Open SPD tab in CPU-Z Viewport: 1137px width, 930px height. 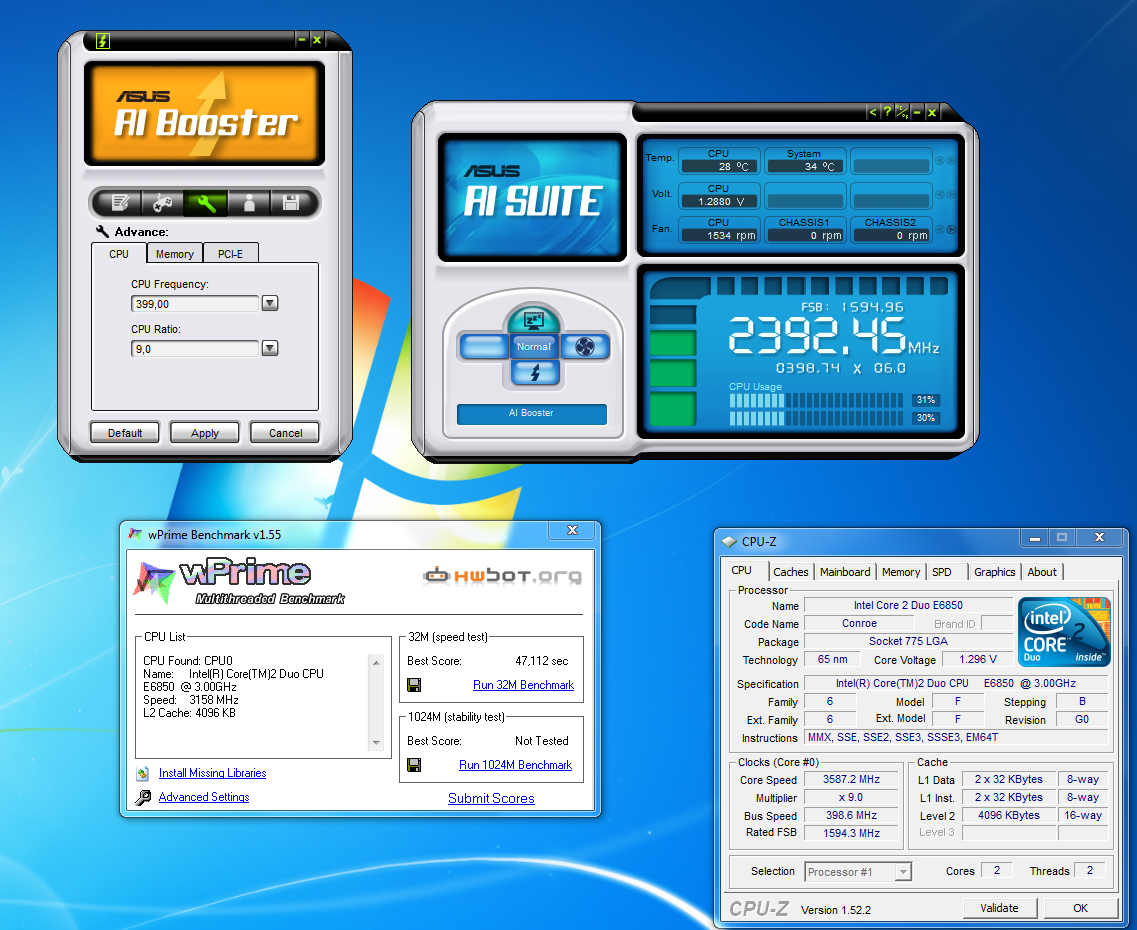[942, 572]
